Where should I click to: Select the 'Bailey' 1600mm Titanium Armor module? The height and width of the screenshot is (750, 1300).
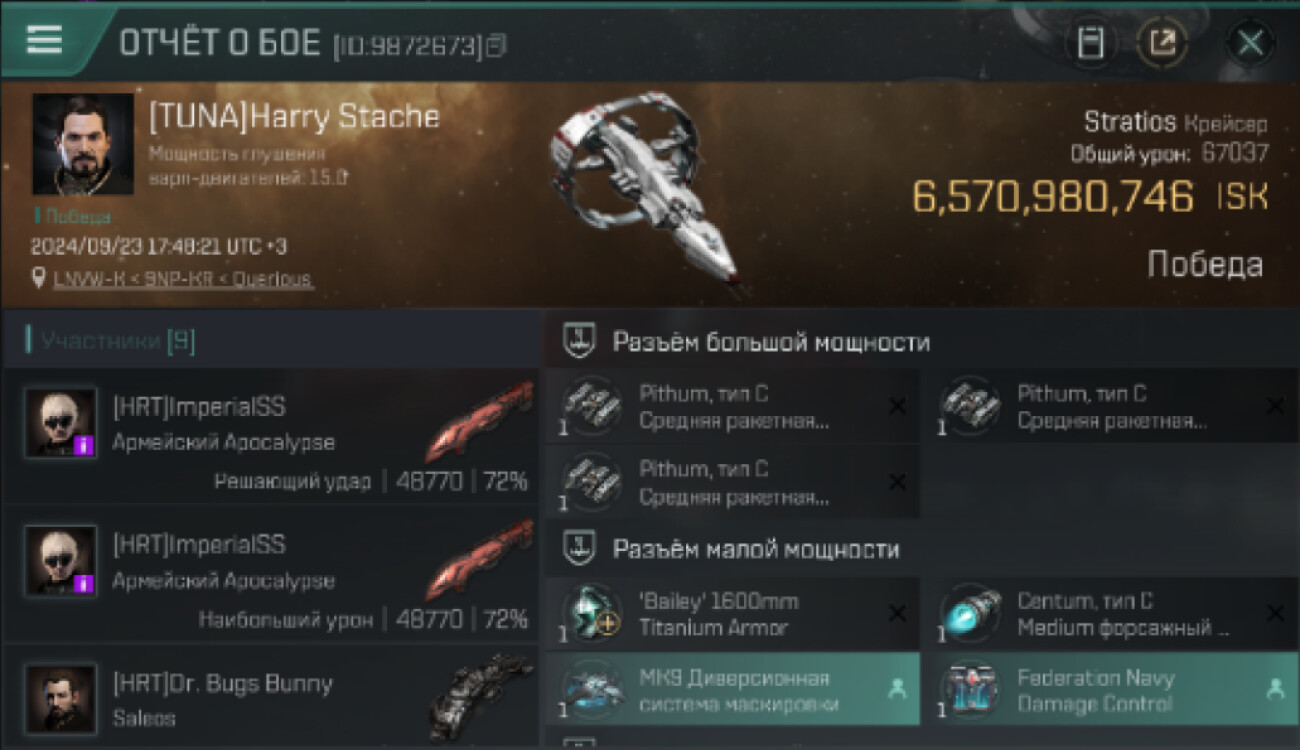pyautogui.click(x=732, y=613)
